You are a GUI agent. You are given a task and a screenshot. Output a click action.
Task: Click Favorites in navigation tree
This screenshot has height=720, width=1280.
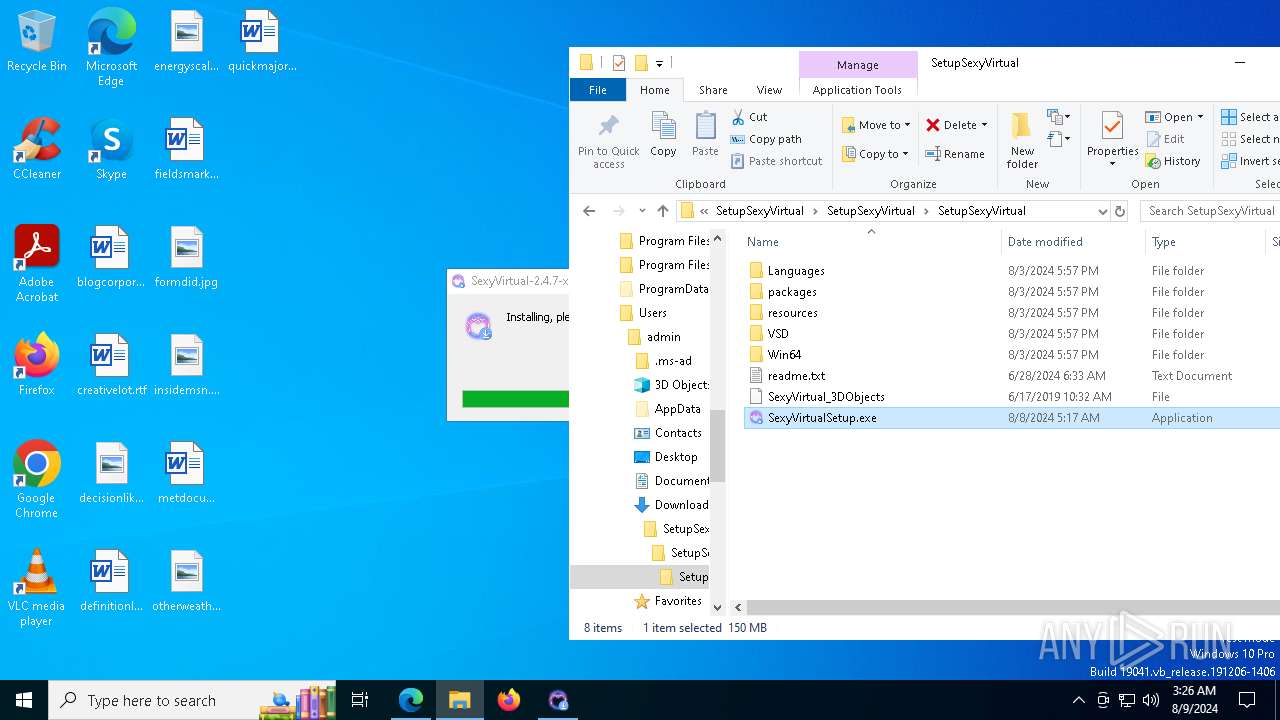[677, 601]
